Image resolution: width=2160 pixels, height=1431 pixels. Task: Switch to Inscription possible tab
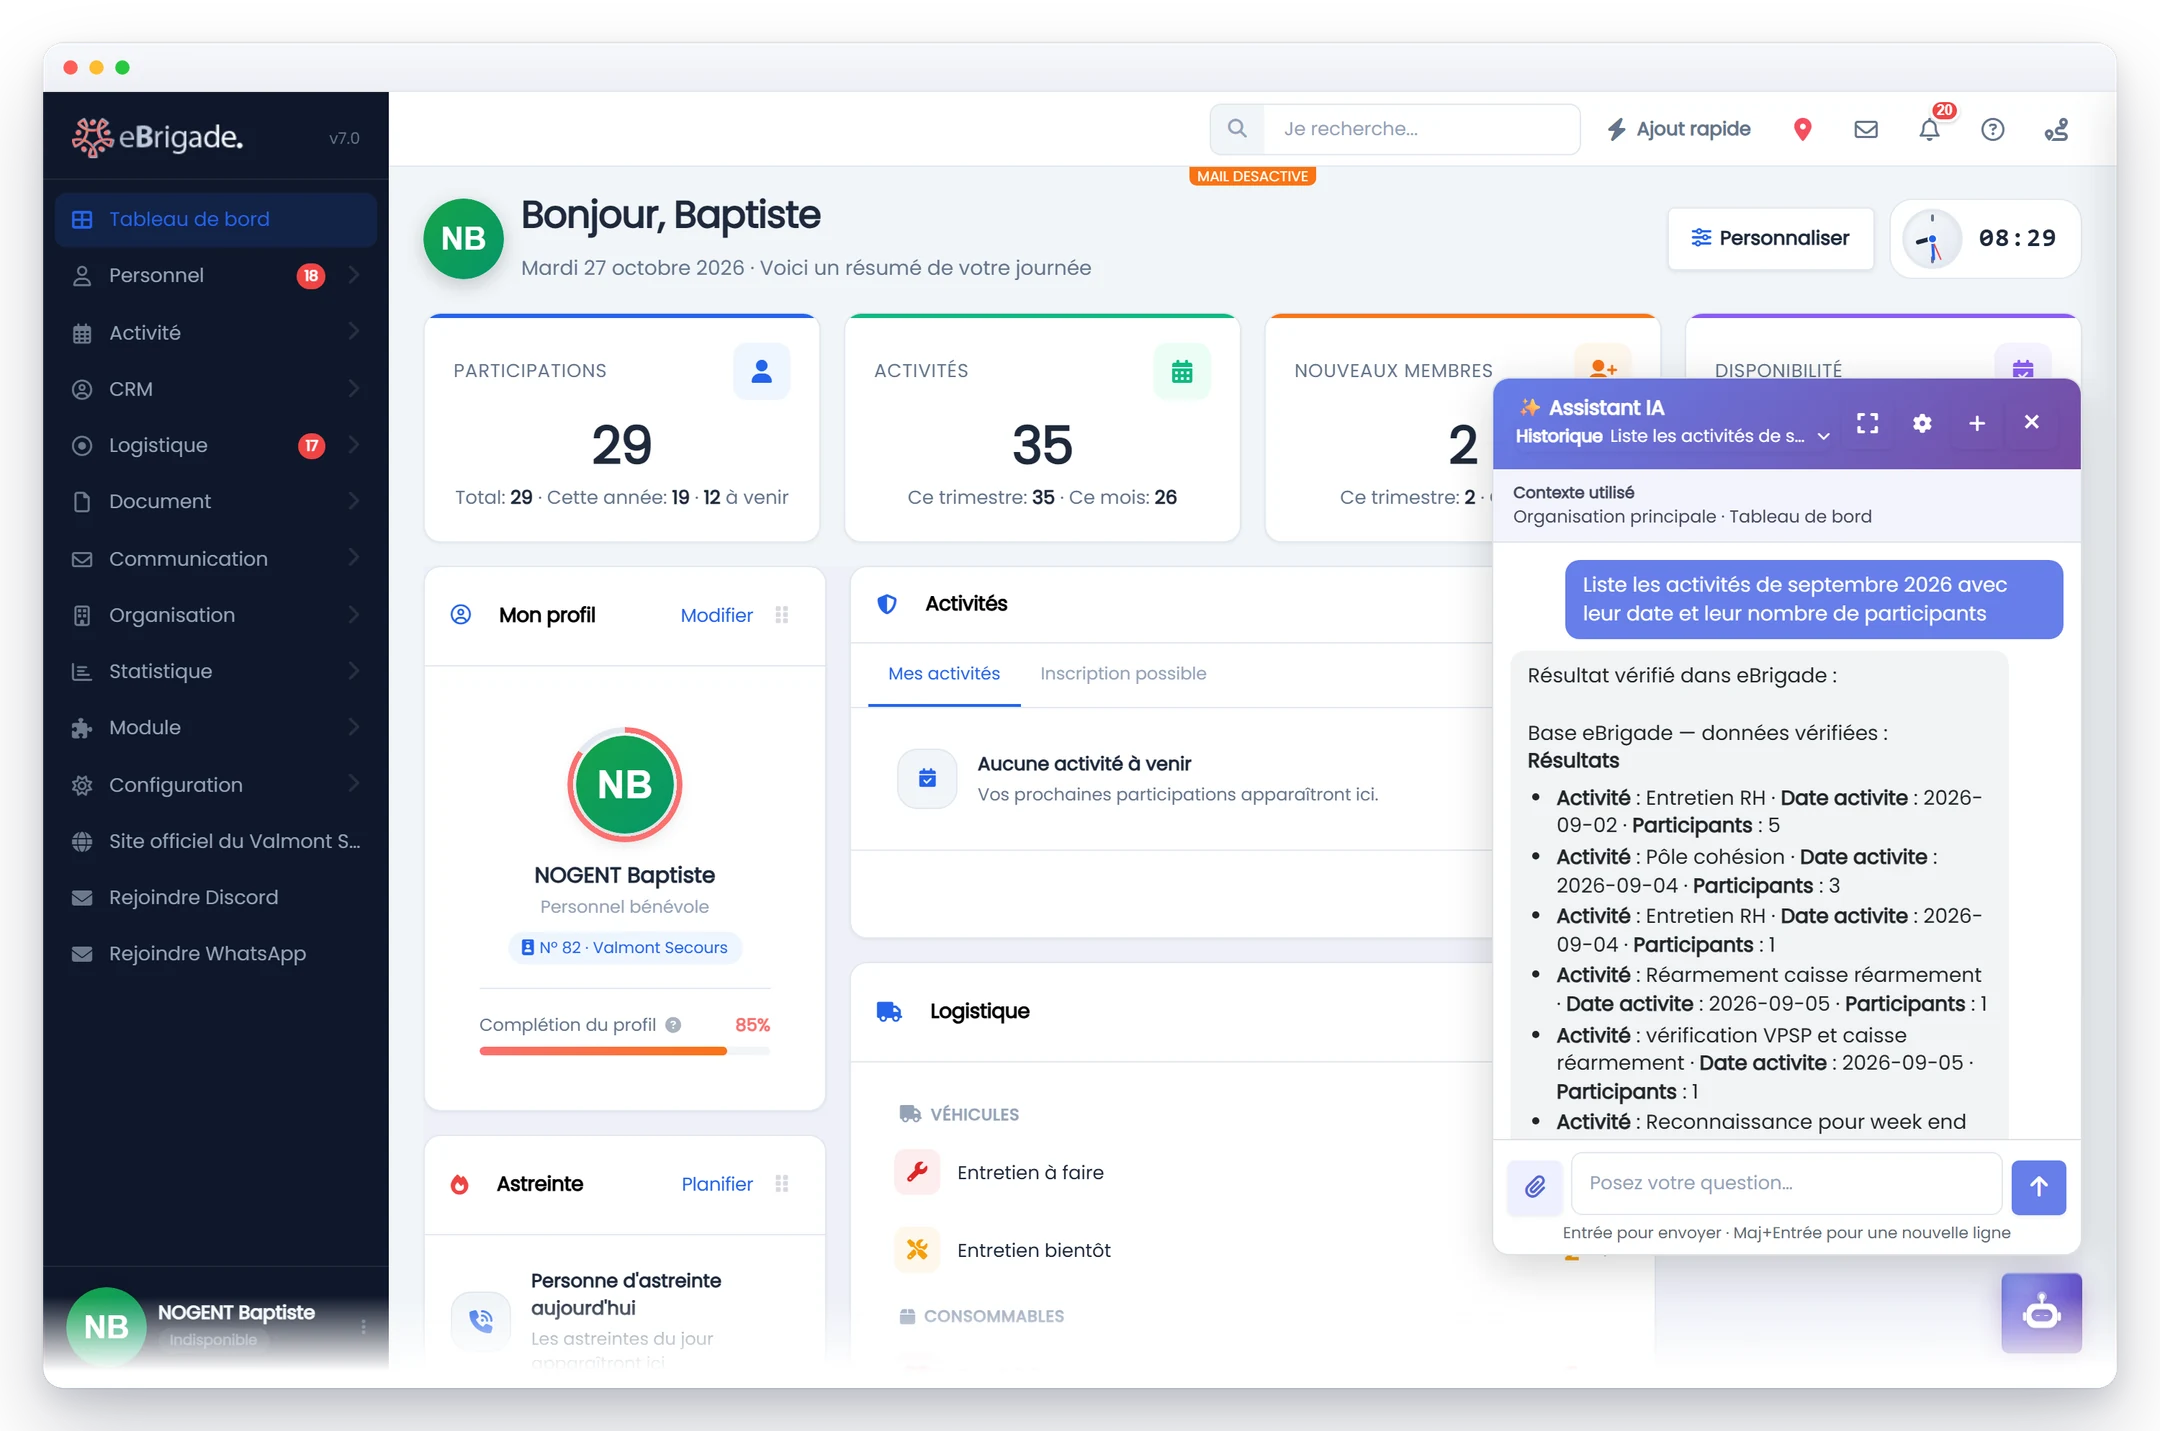click(x=1123, y=674)
